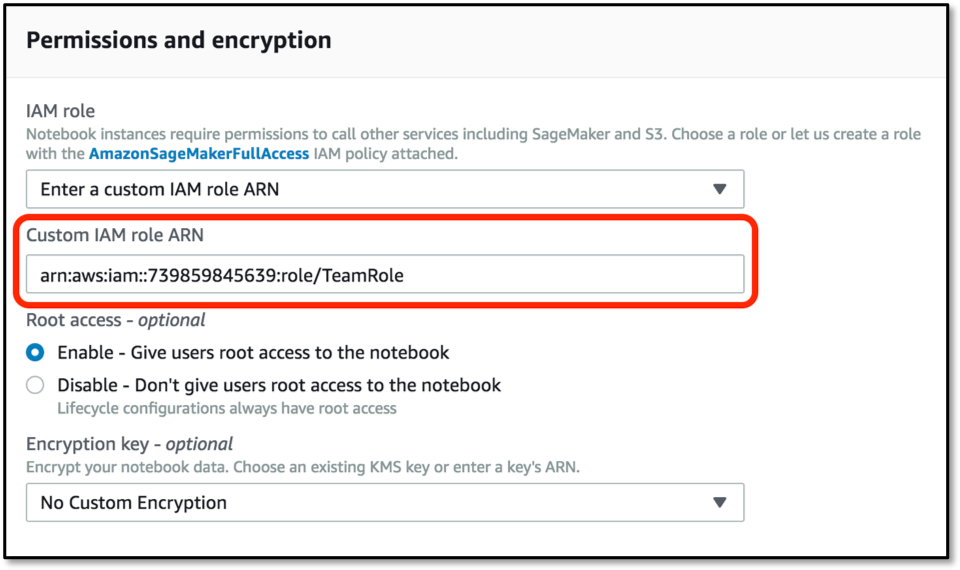Click the 'IAM role' field label
960x570 pixels.
coord(60,111)
